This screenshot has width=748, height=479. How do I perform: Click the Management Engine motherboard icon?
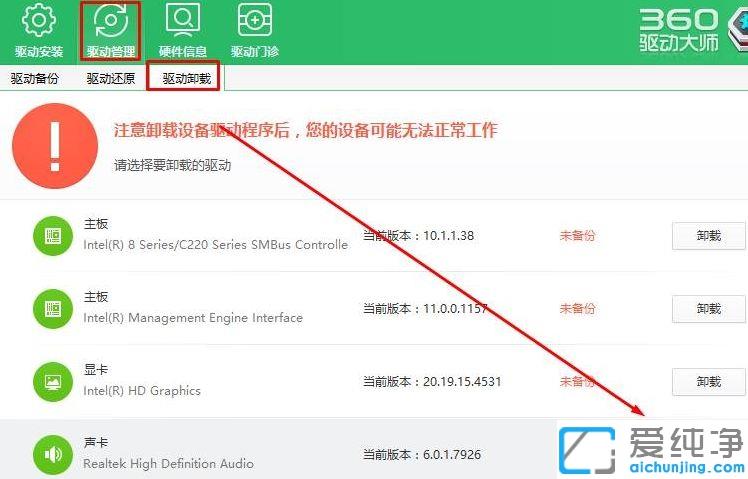(53, 309)
